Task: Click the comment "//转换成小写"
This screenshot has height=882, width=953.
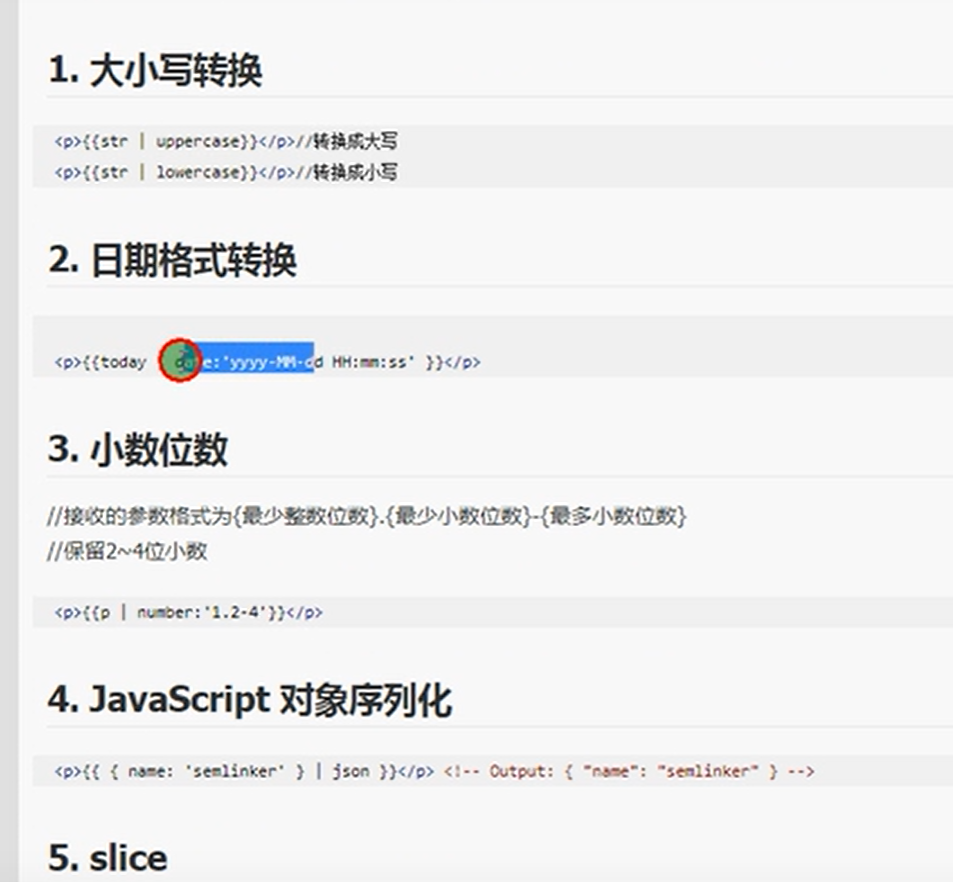Action: click(346, 172)
